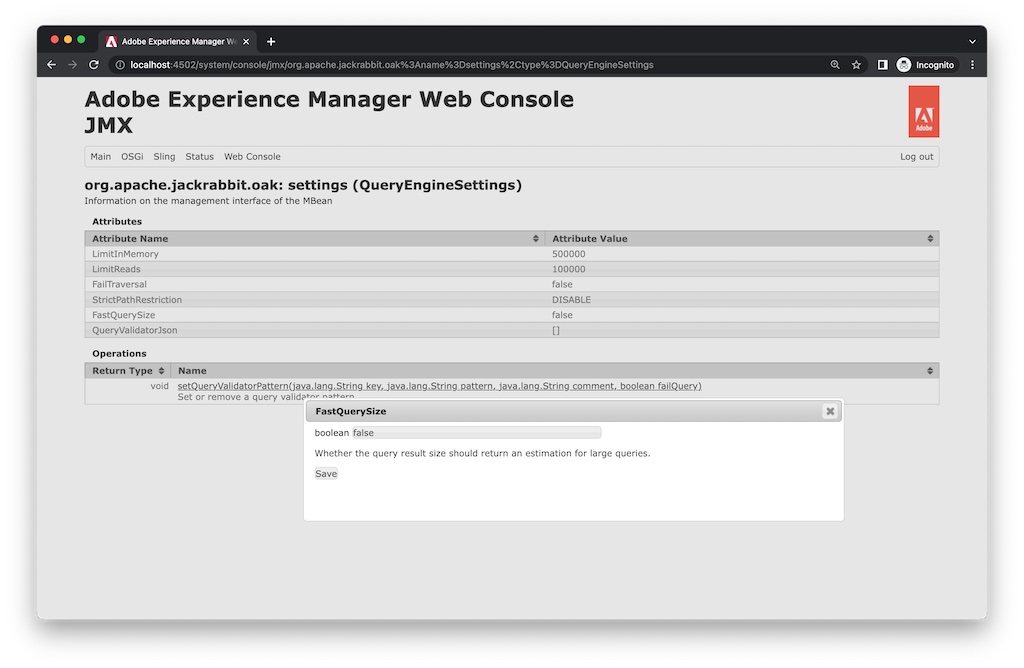Sort by Attribute Name column arrows

pos(536,239)
